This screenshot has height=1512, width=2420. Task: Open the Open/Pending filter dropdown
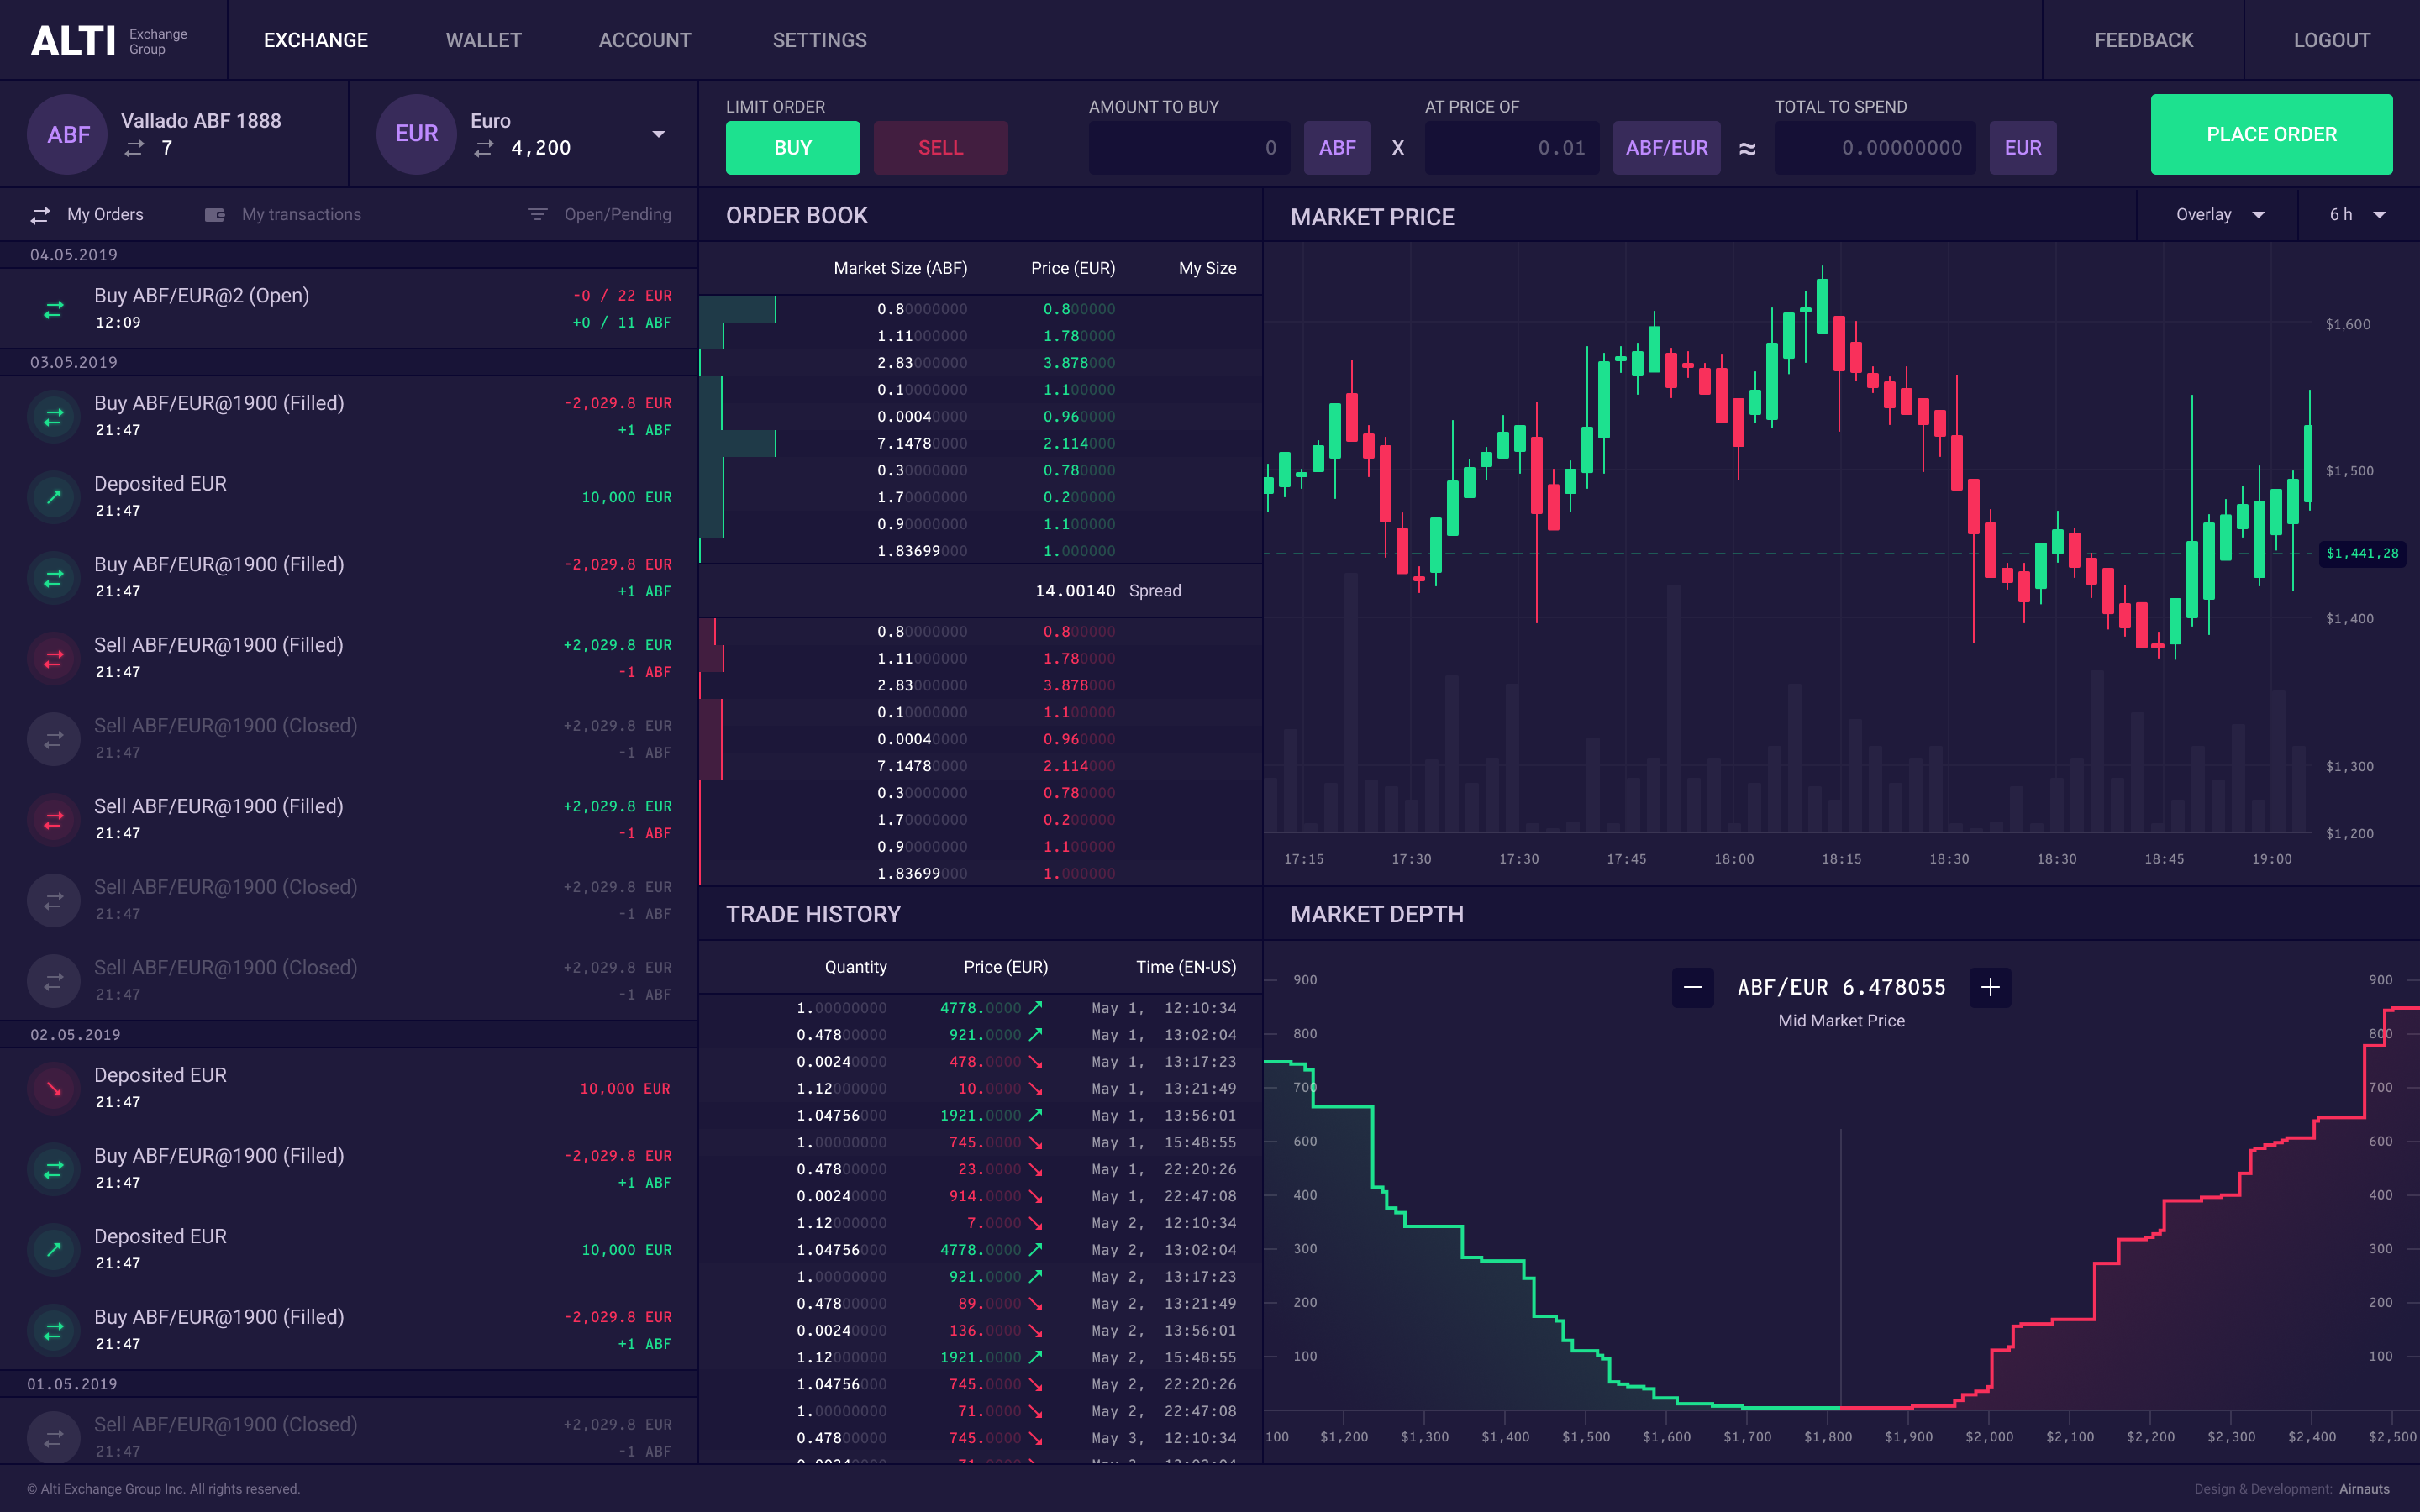[599, 215]
